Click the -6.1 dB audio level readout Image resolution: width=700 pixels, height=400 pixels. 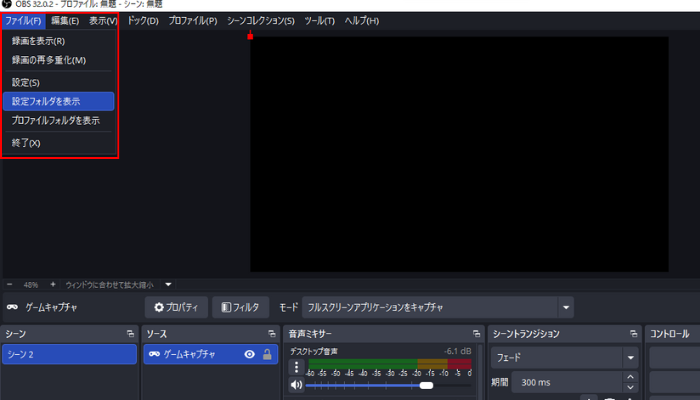(x=458, y=351)
